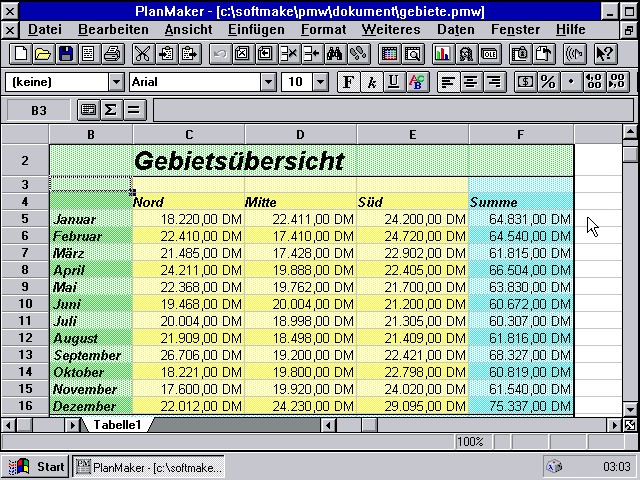
Task: Click the formula input field
Action: [393, 110]
